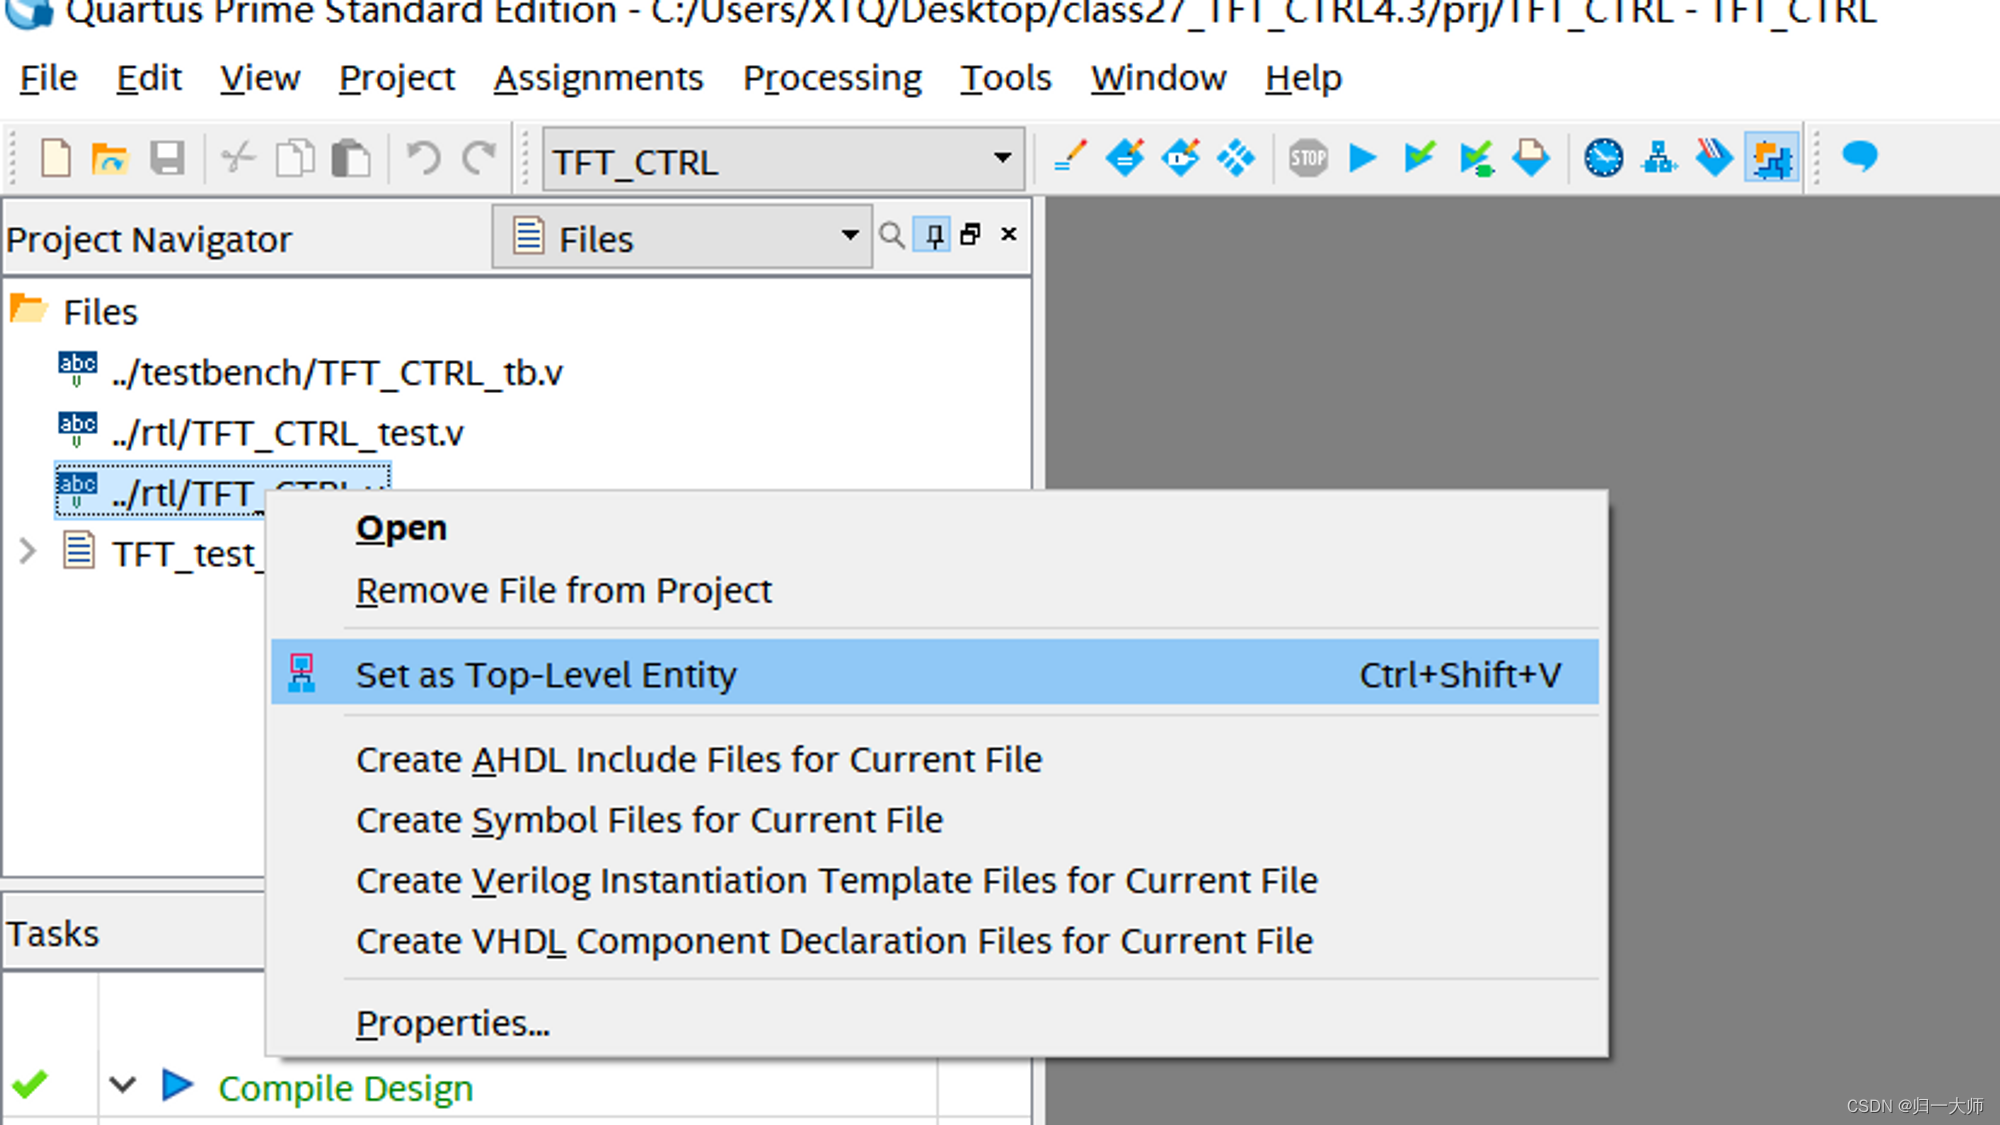The image size is (2000, 1125).
Task: Open the Edit menu
Action: (x=149, y=78)
